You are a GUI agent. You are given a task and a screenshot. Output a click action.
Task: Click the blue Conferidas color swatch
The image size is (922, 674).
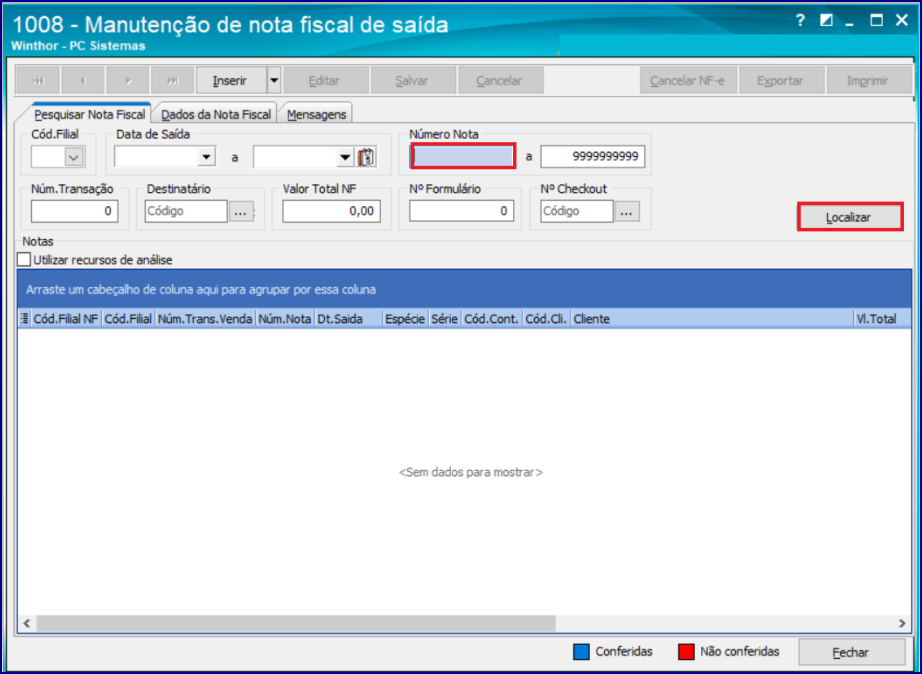coord(581,652)
